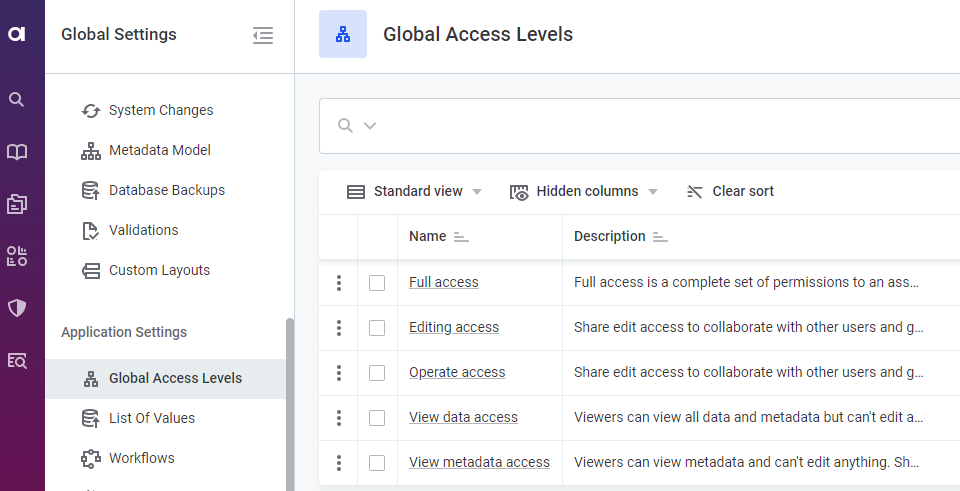Open the Hidden columns dropdown
Image resolution: width=960 pixels, height=491 pixels.
(x=584, y=192)
